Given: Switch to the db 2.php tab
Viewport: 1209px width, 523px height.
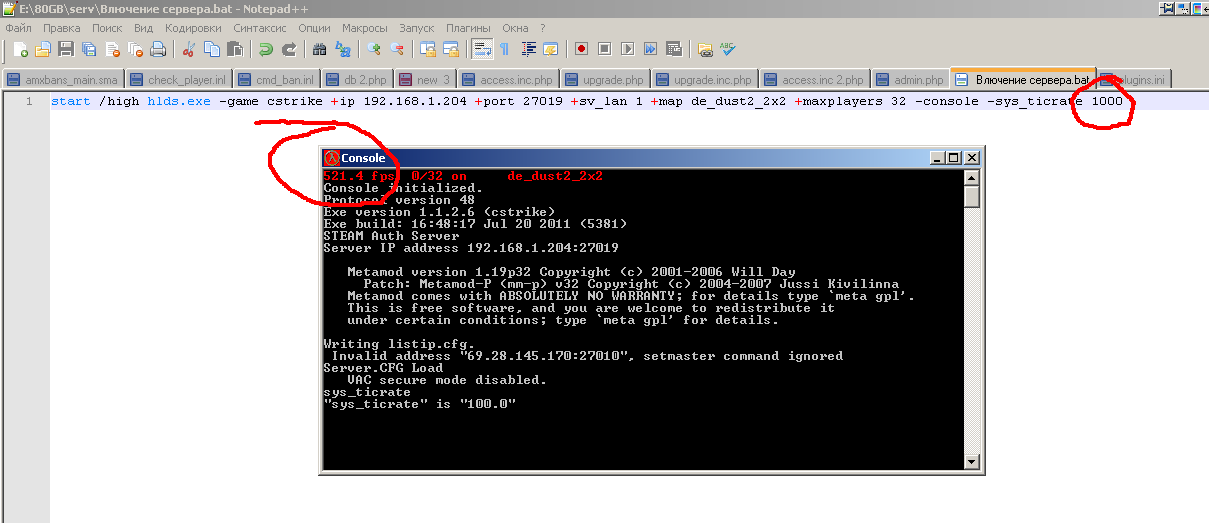Looking at the screenshot, I should 358,79.
